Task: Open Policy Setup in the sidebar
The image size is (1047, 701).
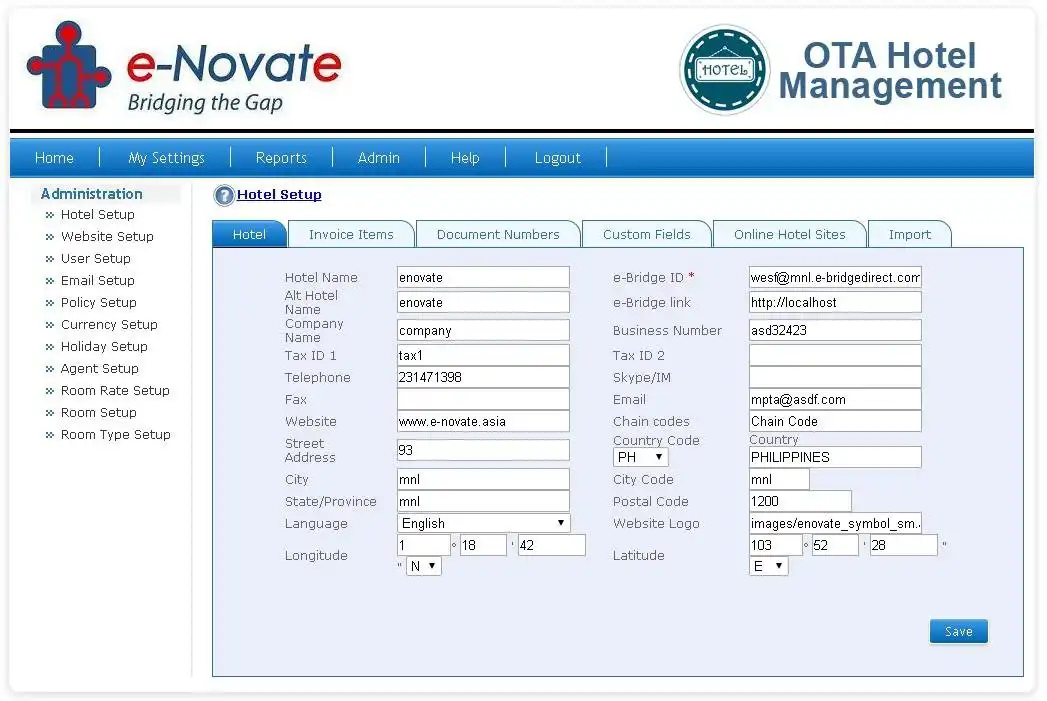Action: 98,303
